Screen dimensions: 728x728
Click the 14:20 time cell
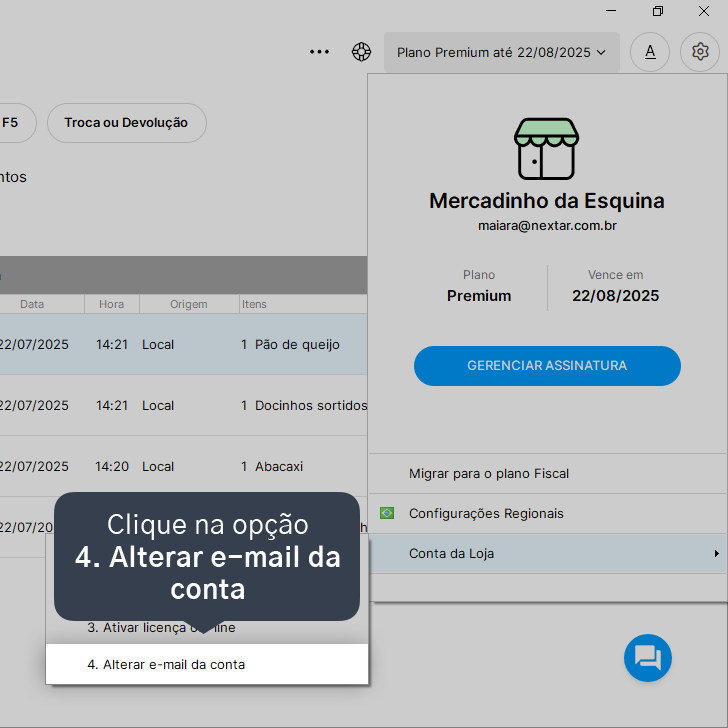click(112, 466)
